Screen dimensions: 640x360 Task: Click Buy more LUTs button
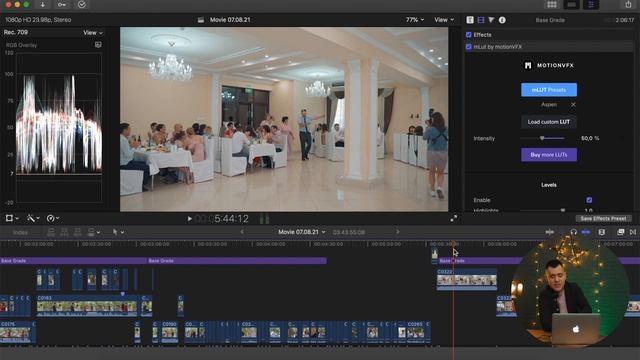[x=549, y=155]
